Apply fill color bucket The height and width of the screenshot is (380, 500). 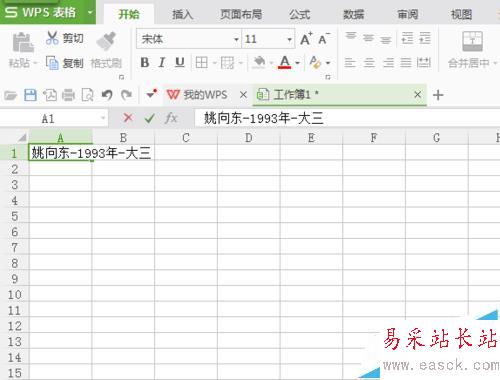pos(259,62)
